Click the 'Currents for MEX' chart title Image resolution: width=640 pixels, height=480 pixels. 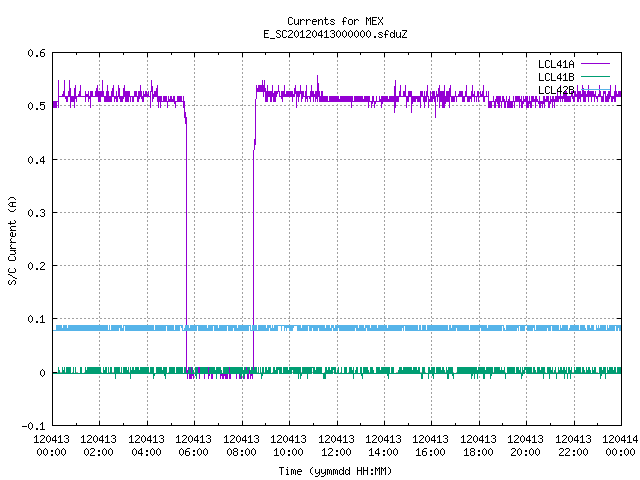(x=335, y=21)
